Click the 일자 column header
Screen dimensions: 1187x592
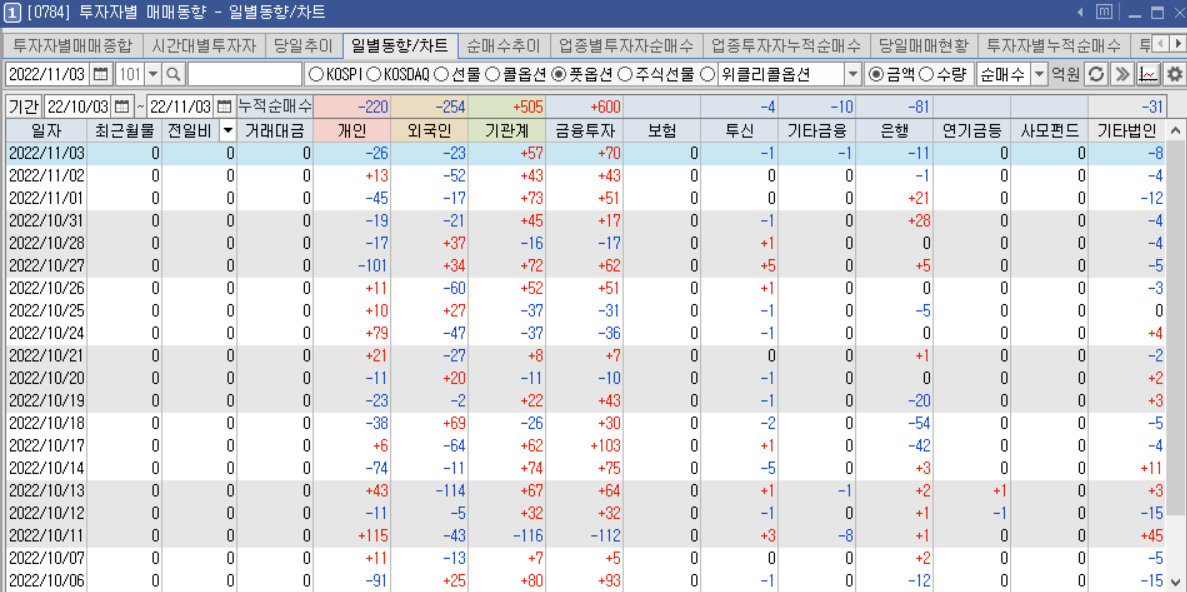(x=46, y=131)
